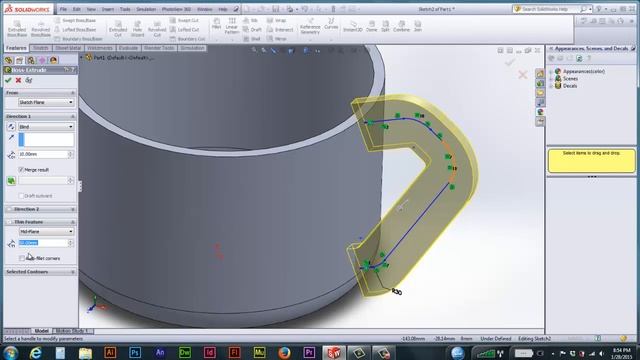Click the Extruded Cut tool
Image resolution: width=640 pixels, height=360 pixels.
118,29
